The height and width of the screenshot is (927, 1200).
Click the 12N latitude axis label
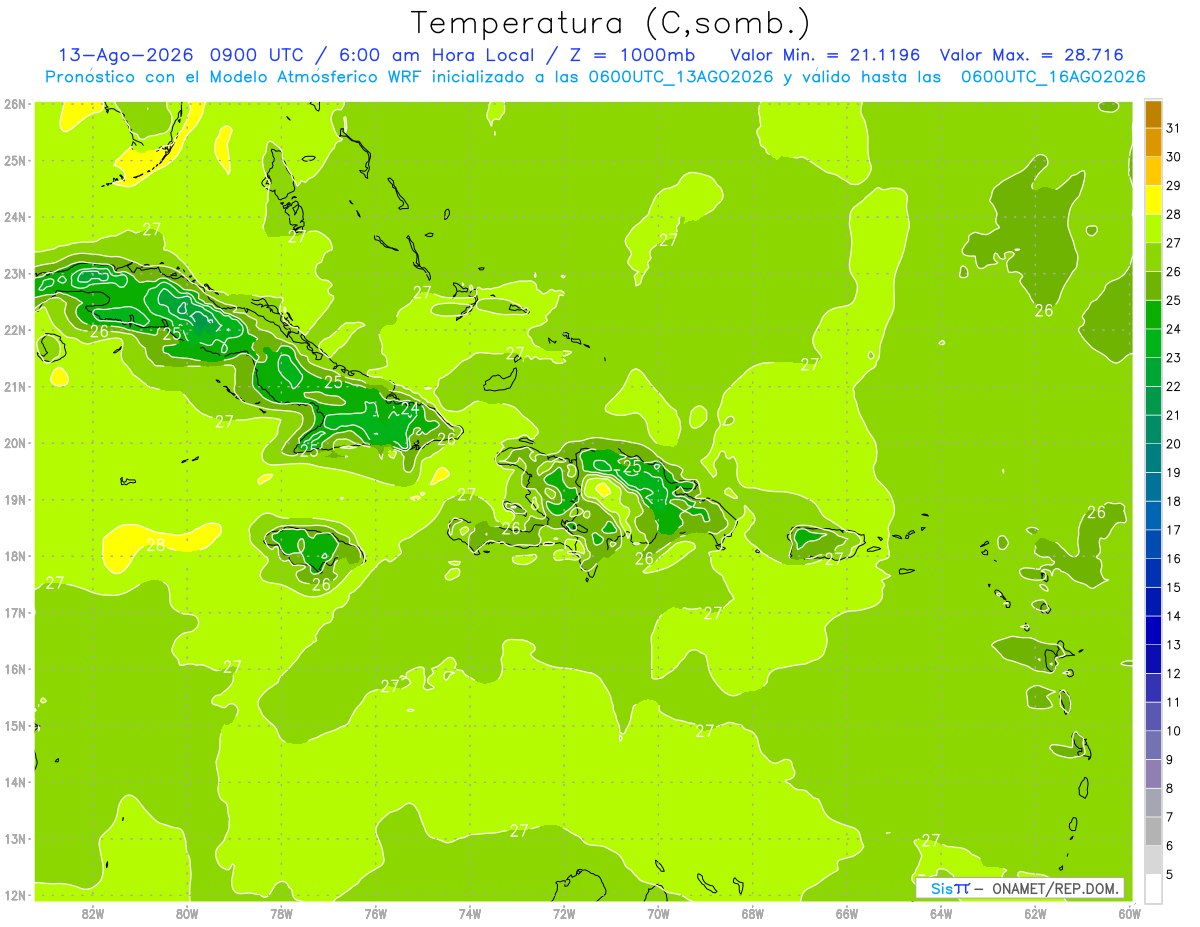click(15, 895)
